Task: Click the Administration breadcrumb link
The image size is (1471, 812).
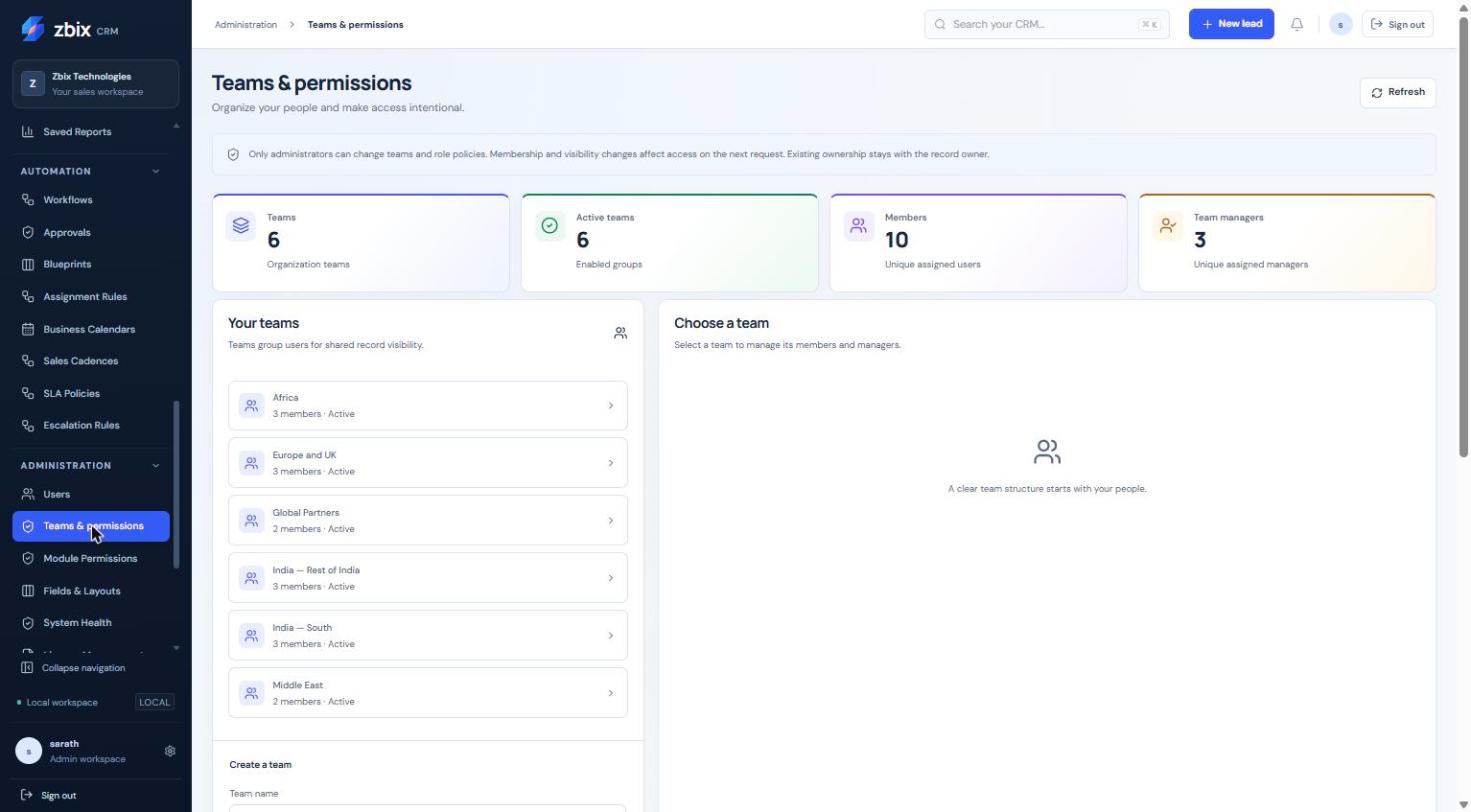Action: (246, 24)
